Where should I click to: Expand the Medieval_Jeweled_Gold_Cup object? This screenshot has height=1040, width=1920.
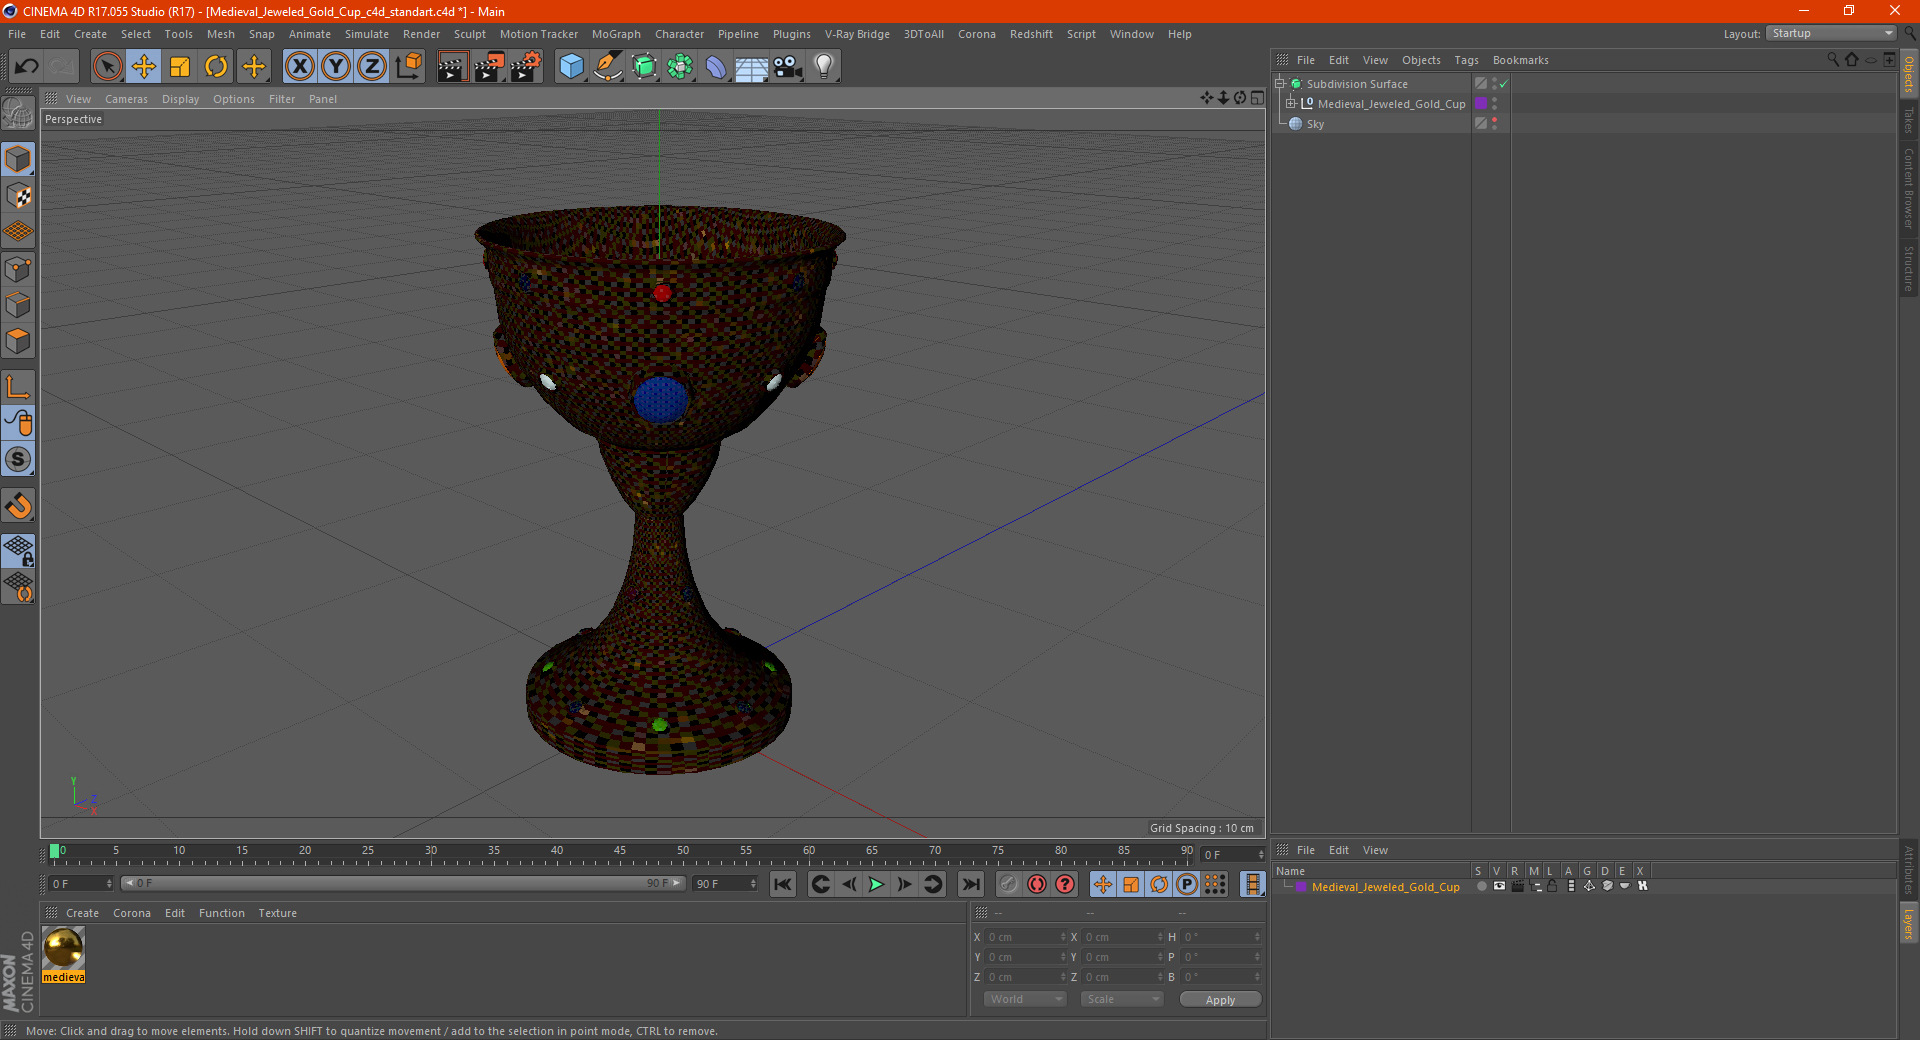point(1291,104)
